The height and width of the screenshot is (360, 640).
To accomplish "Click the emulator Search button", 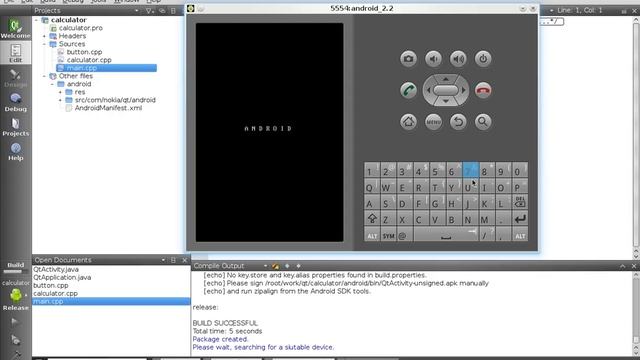I will click(483, 122).
